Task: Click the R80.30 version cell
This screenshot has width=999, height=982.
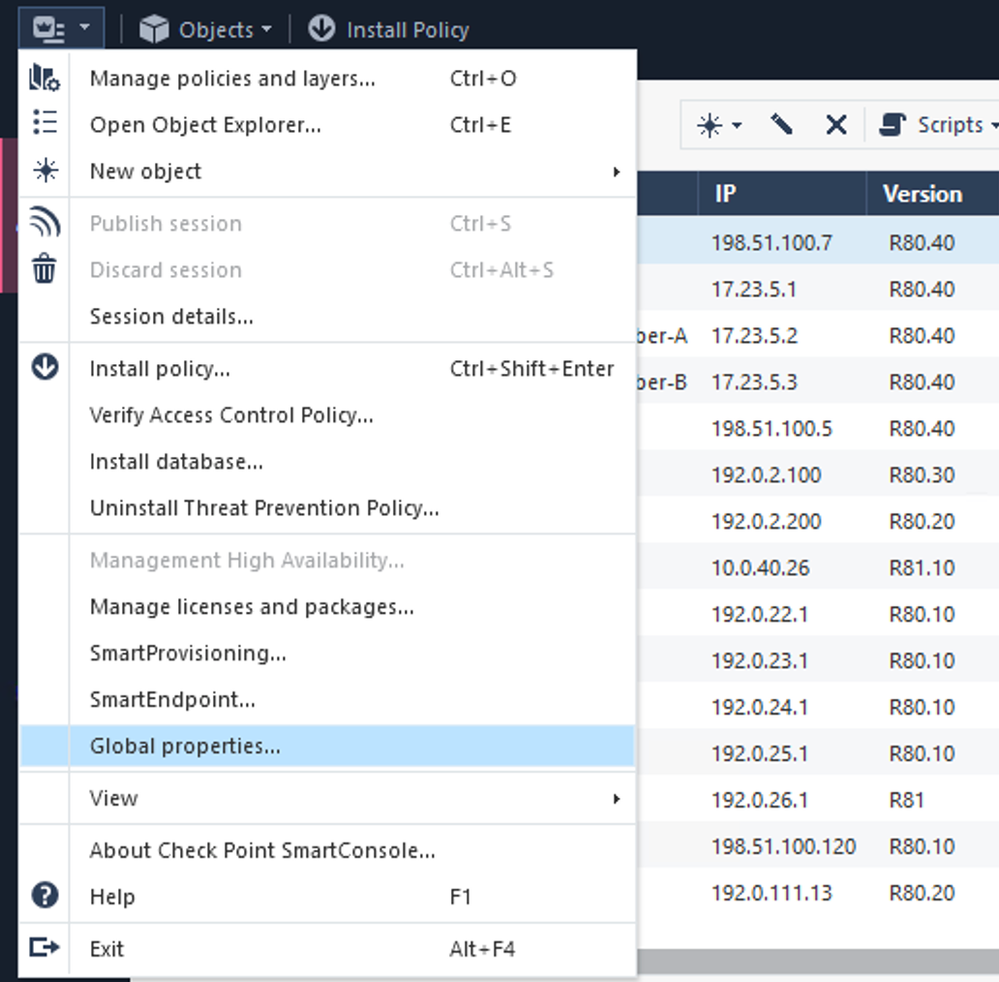Action: 922,475
